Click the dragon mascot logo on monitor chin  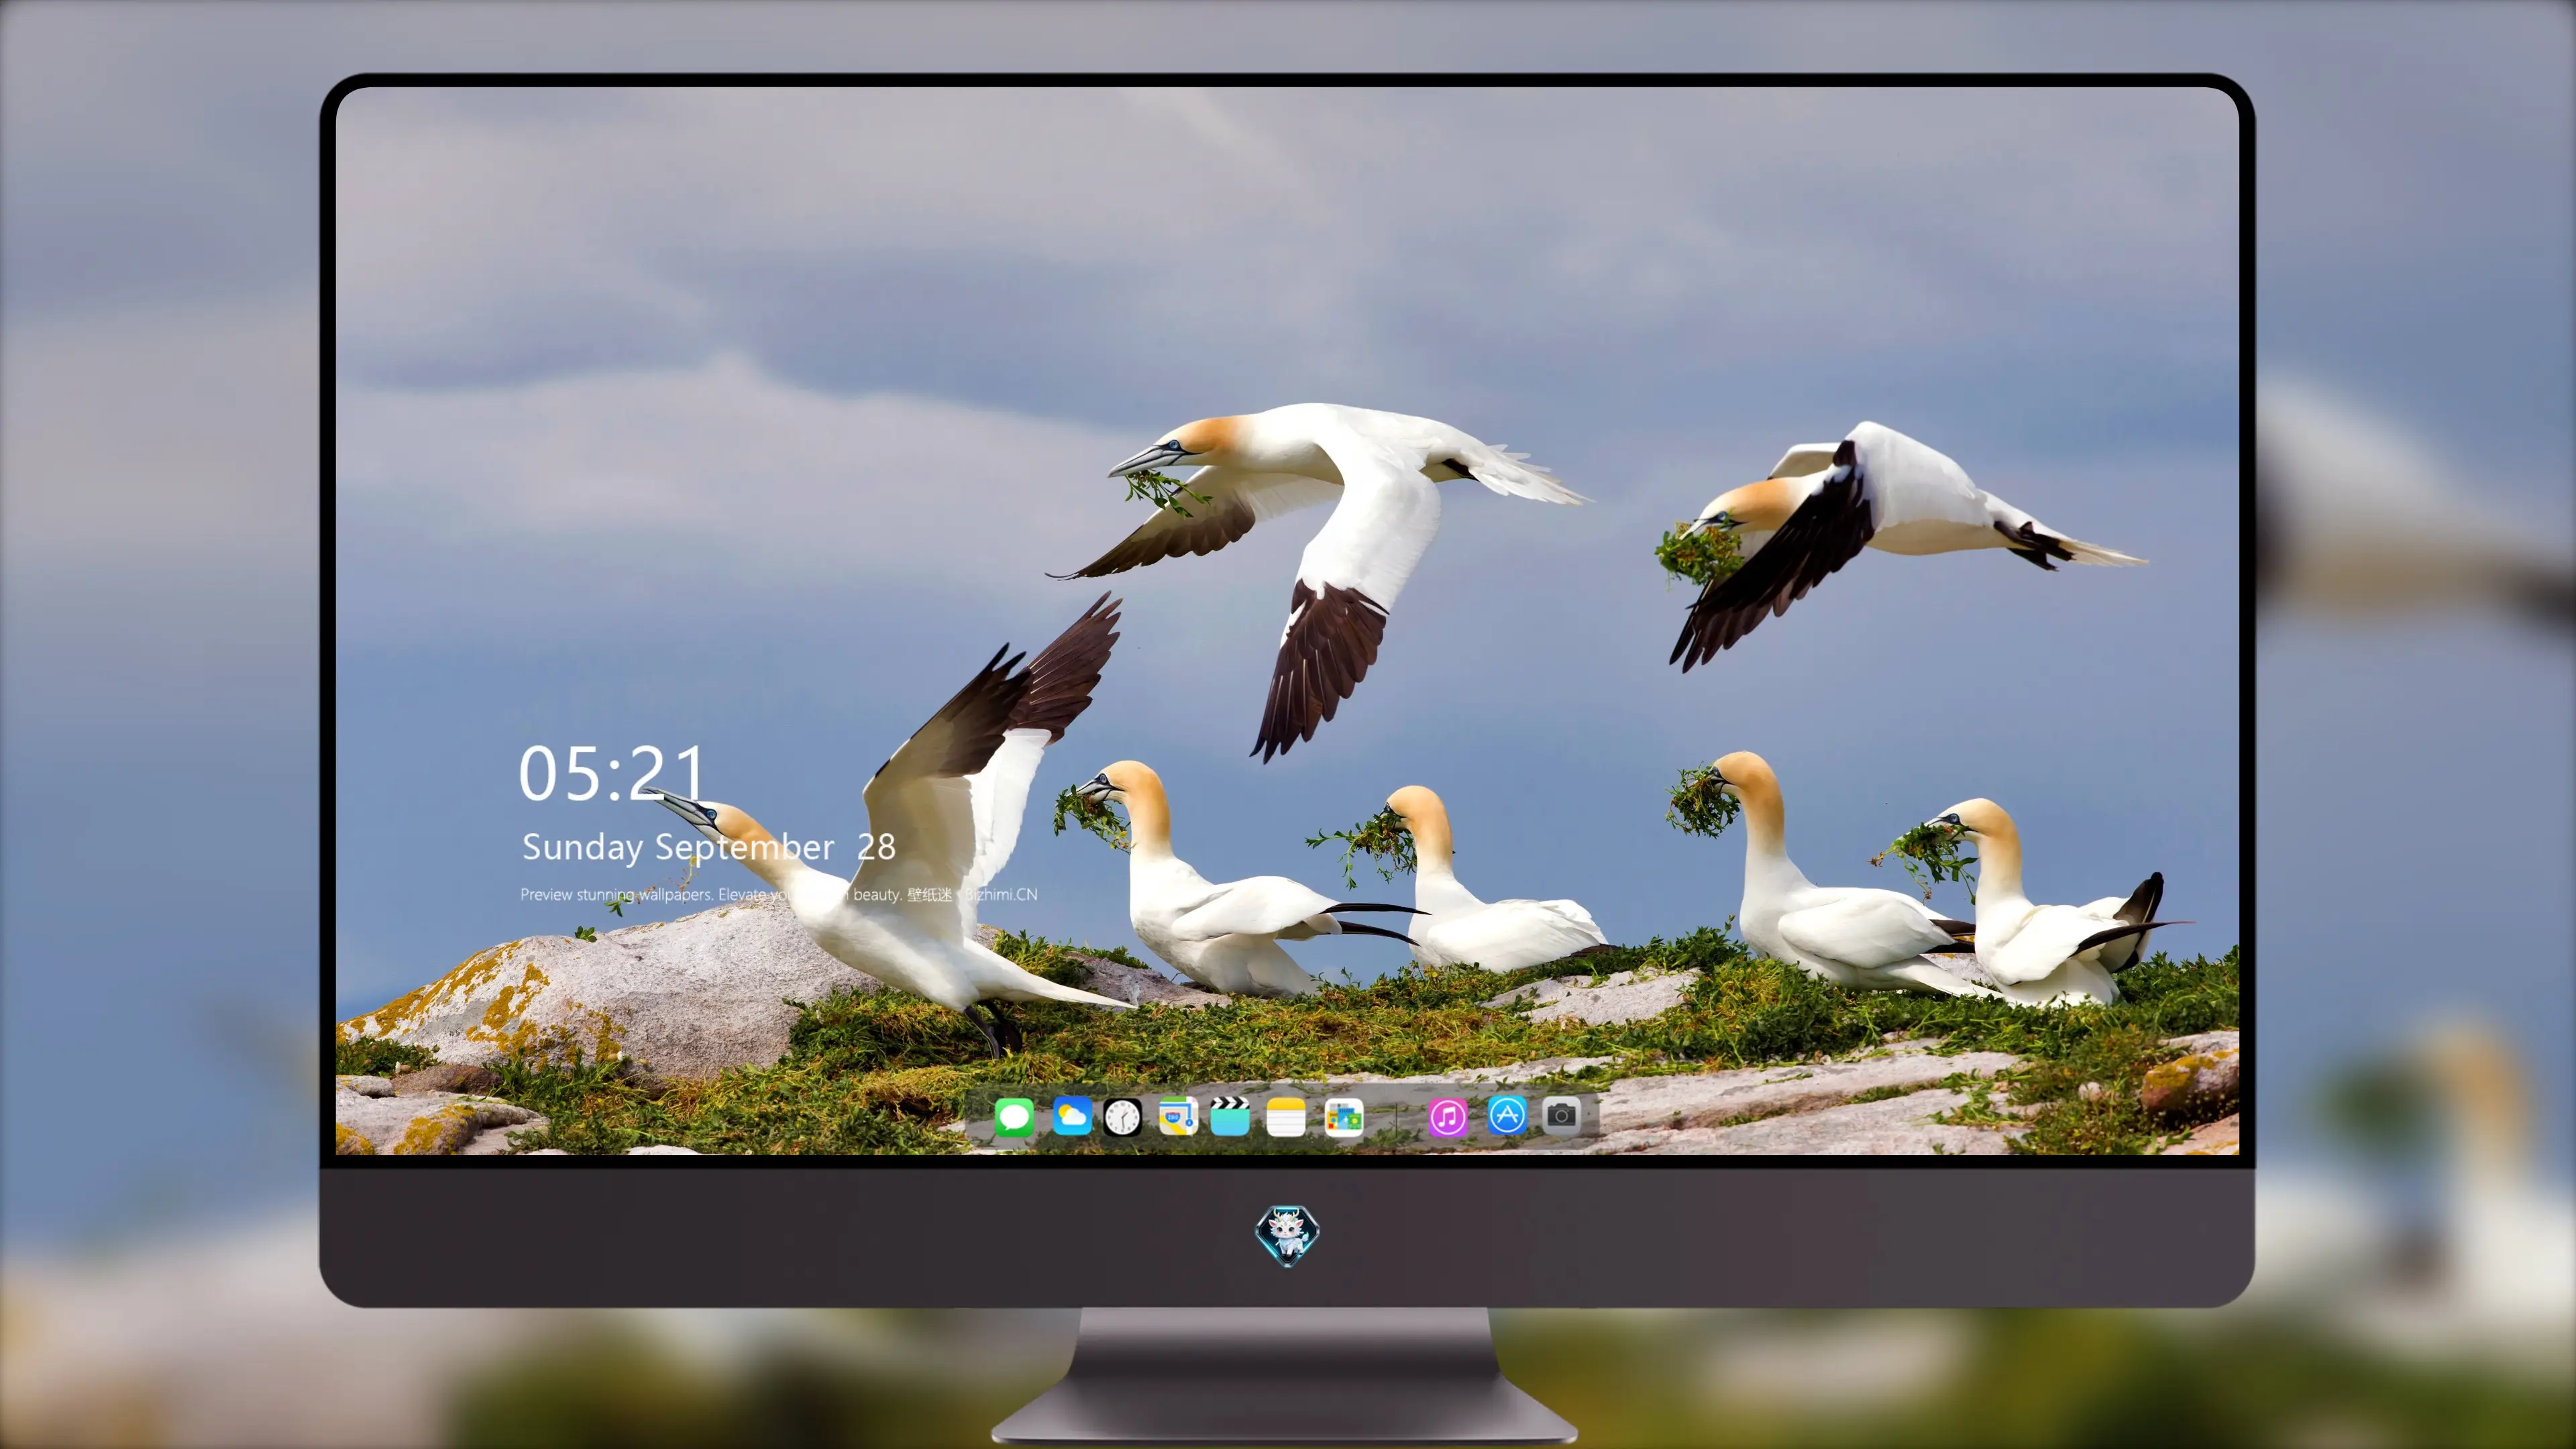[1287, 1235]
